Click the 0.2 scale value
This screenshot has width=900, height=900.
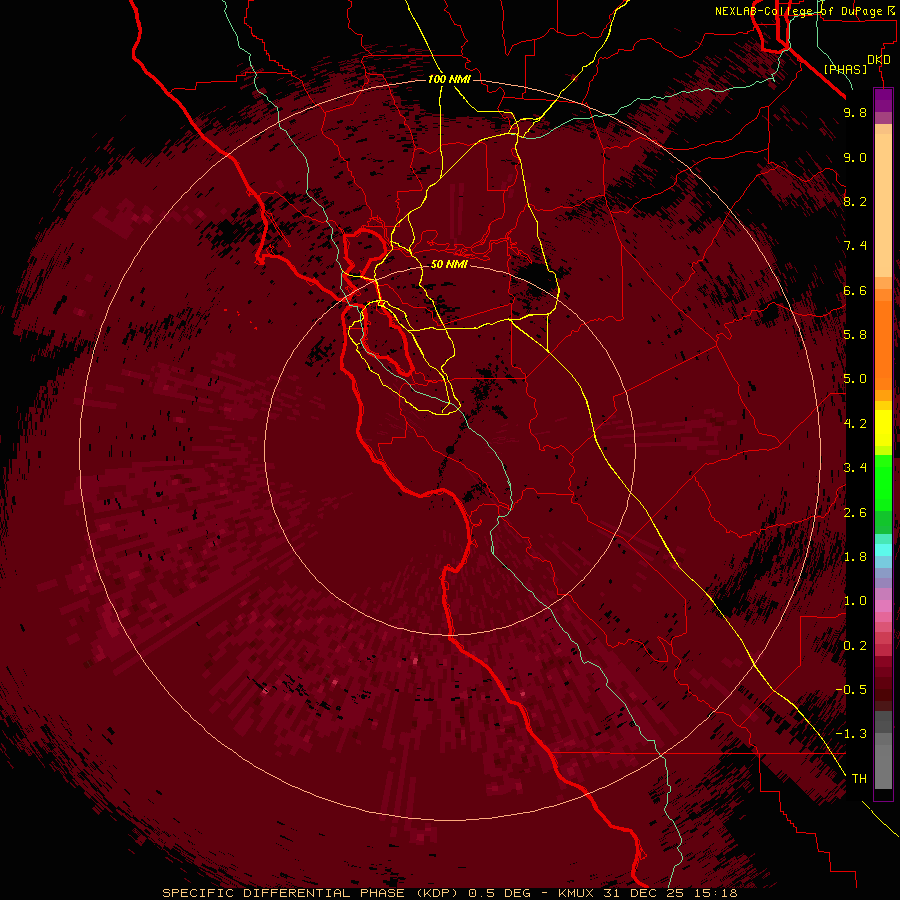pyautogui.click(x=855, y=646)
